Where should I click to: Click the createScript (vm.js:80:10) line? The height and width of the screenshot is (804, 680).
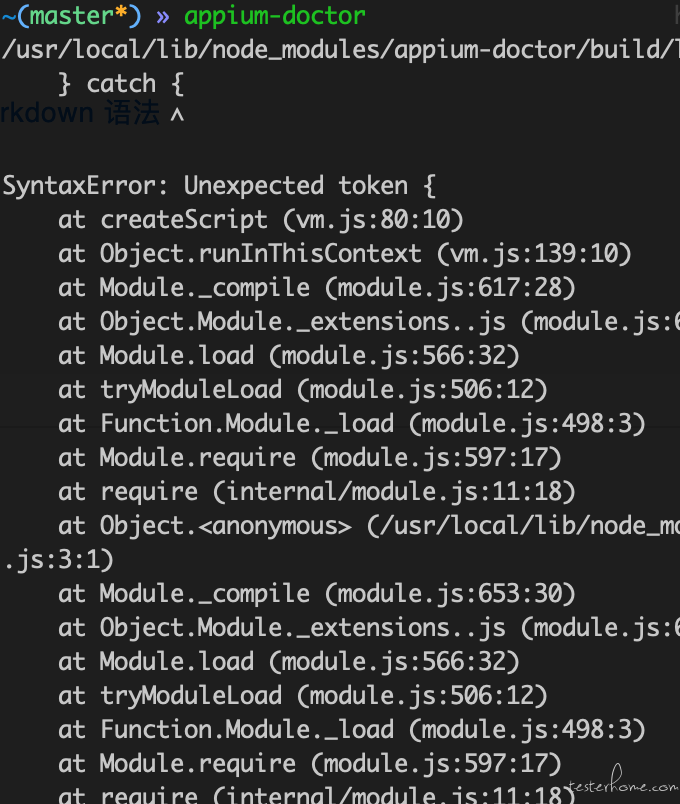(261, 220)
